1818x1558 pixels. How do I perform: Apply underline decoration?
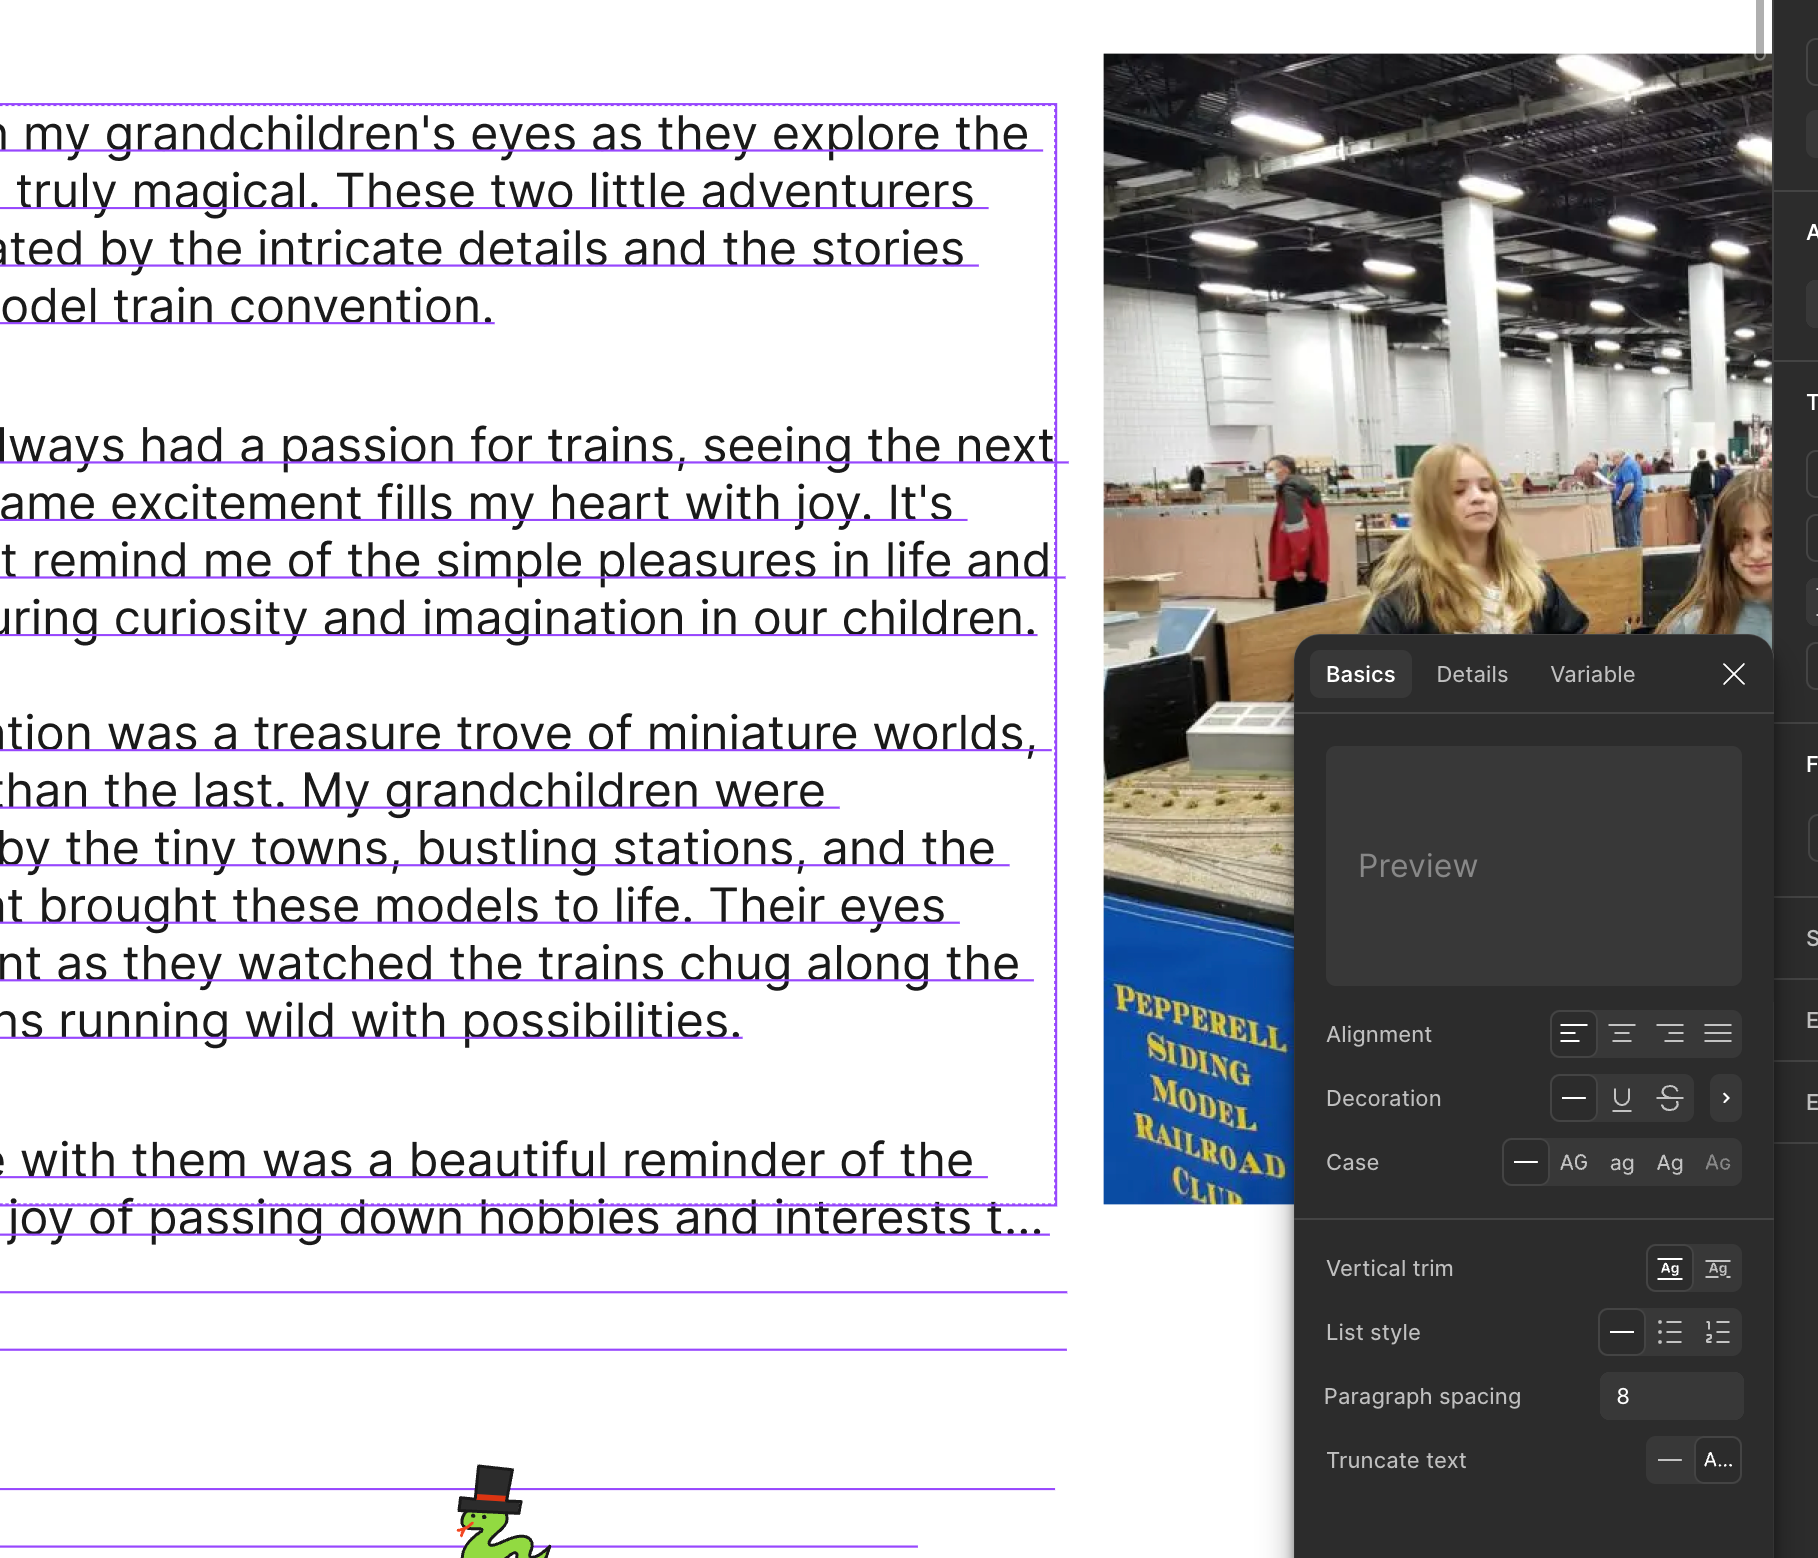[x=1622, y=1098]
